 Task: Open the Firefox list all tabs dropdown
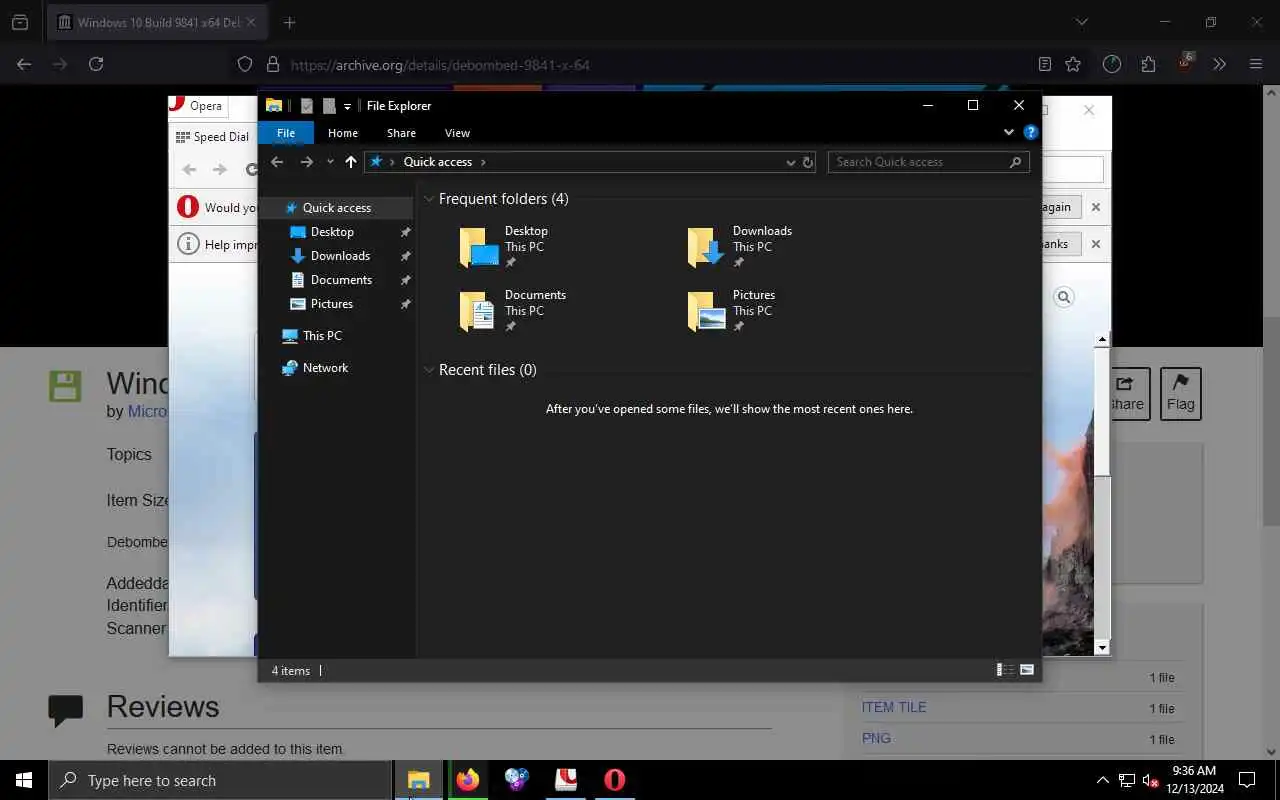click(x=1081, y=22)
